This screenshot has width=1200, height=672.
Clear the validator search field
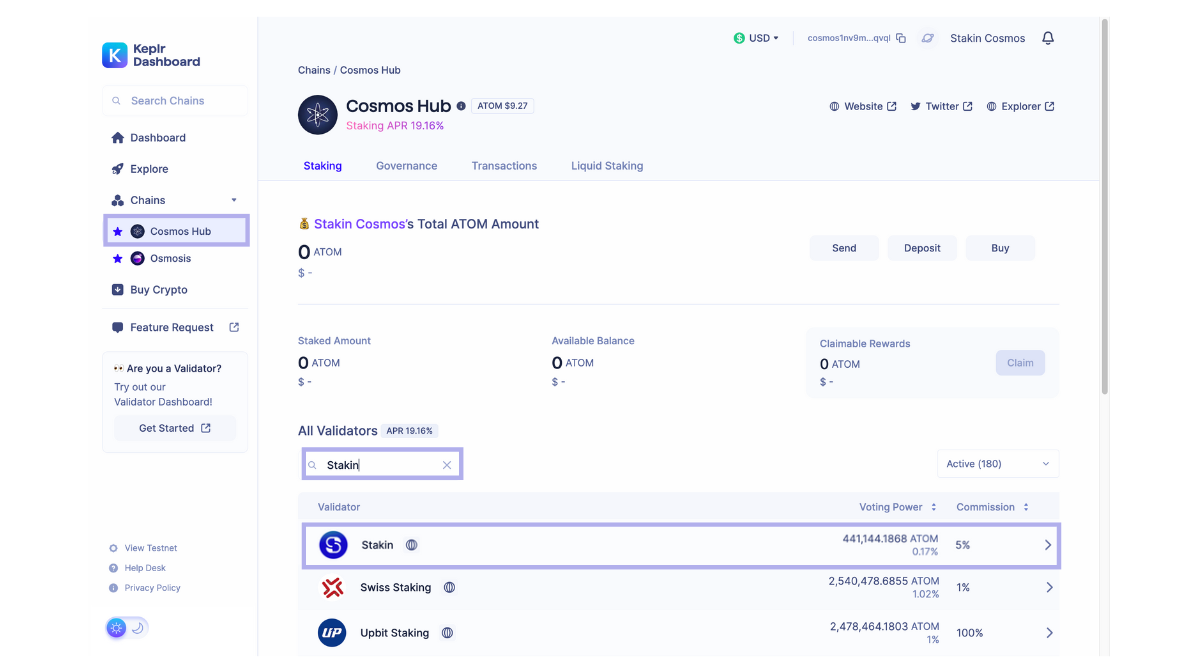(447, 465)
